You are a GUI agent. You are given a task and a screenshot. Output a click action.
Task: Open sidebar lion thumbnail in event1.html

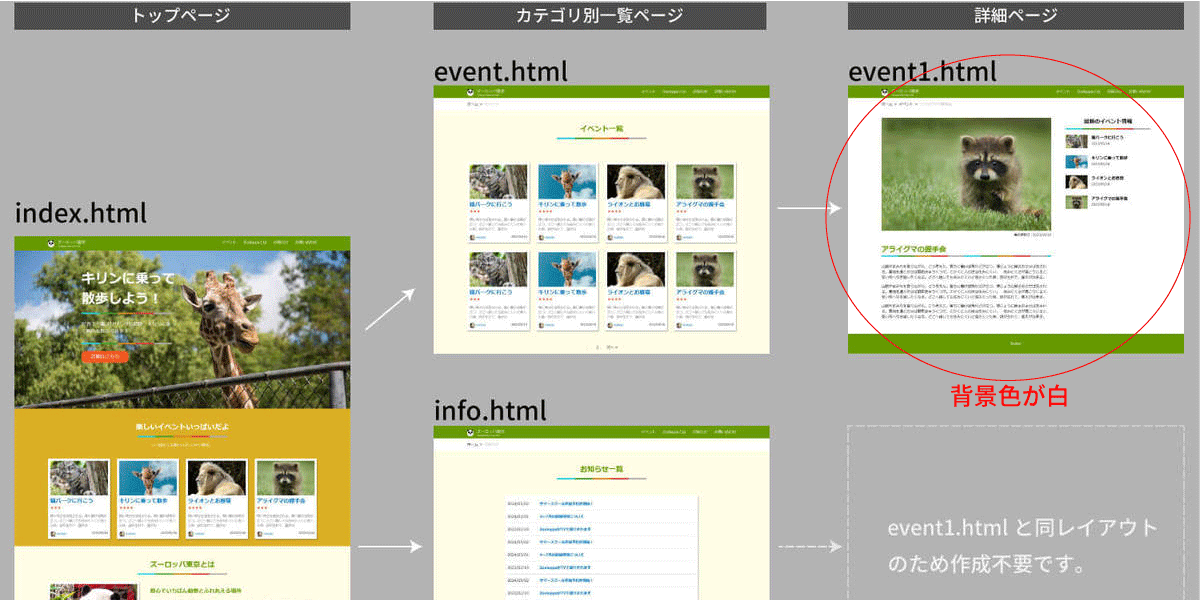coord(1076,182)
